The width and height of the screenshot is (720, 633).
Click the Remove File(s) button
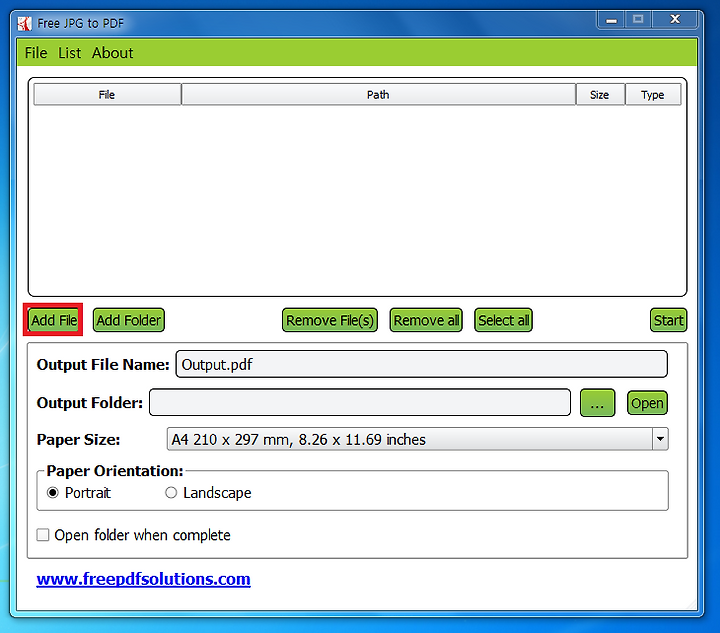[x=330, y=320]
